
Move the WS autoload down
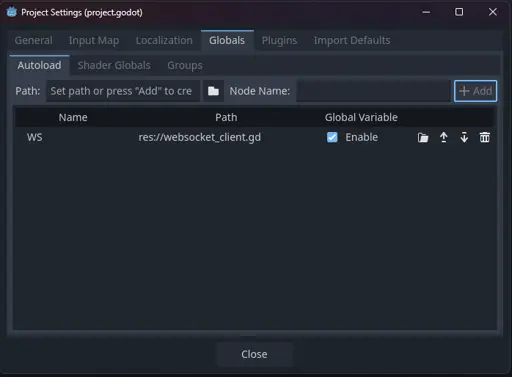click(464, 137)
